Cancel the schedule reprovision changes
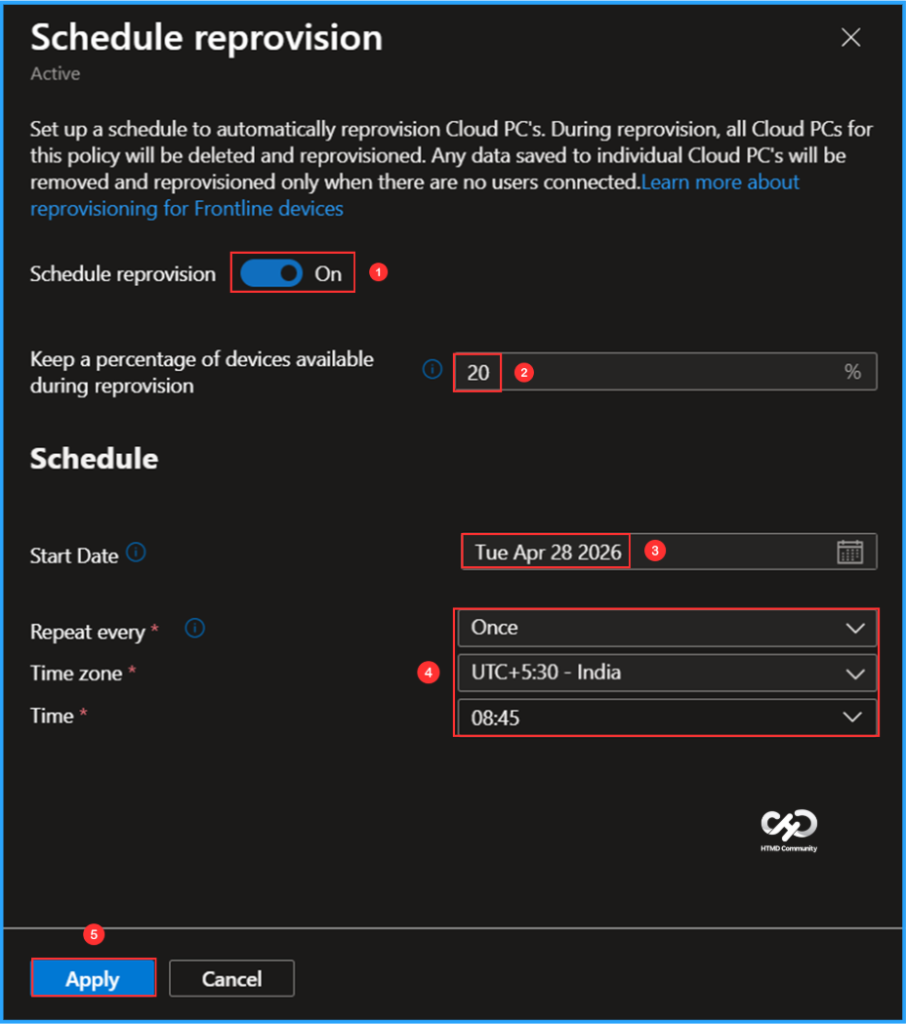Viewport: 906px width, 1024px height. [x=231, y=978]
